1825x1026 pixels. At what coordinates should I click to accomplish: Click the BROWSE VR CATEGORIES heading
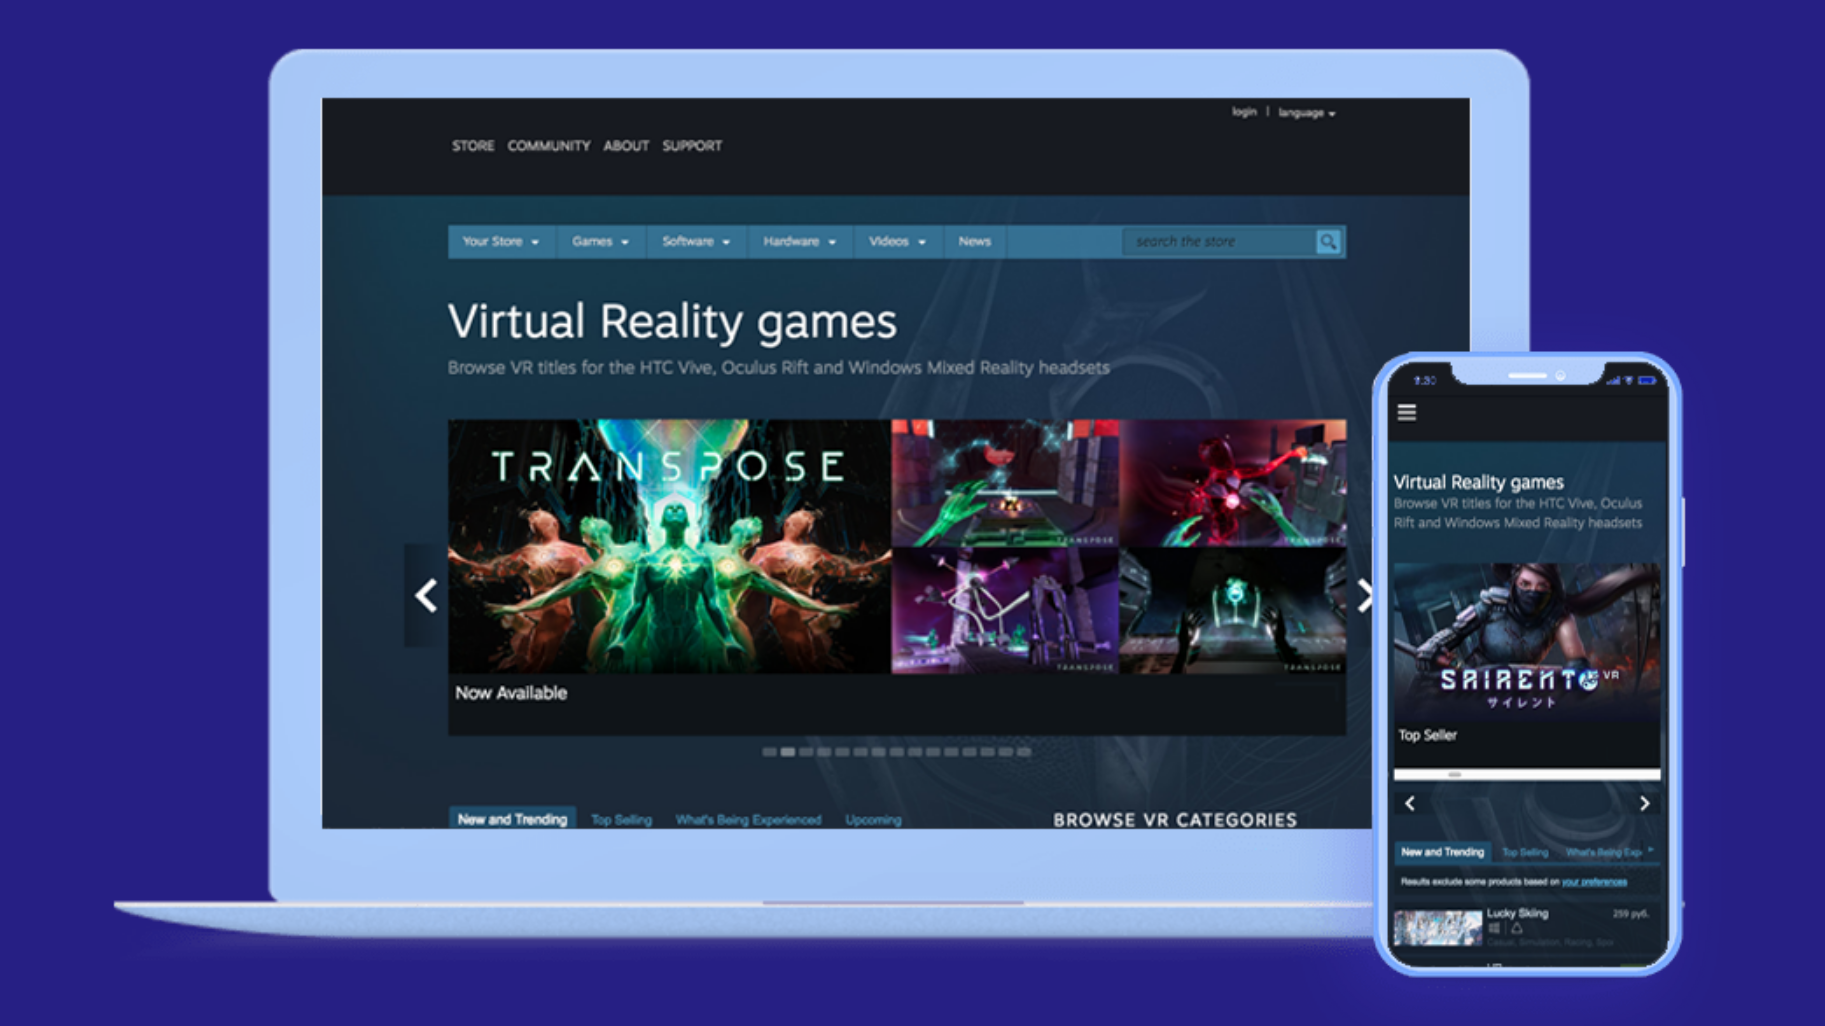coord(1175,820)
